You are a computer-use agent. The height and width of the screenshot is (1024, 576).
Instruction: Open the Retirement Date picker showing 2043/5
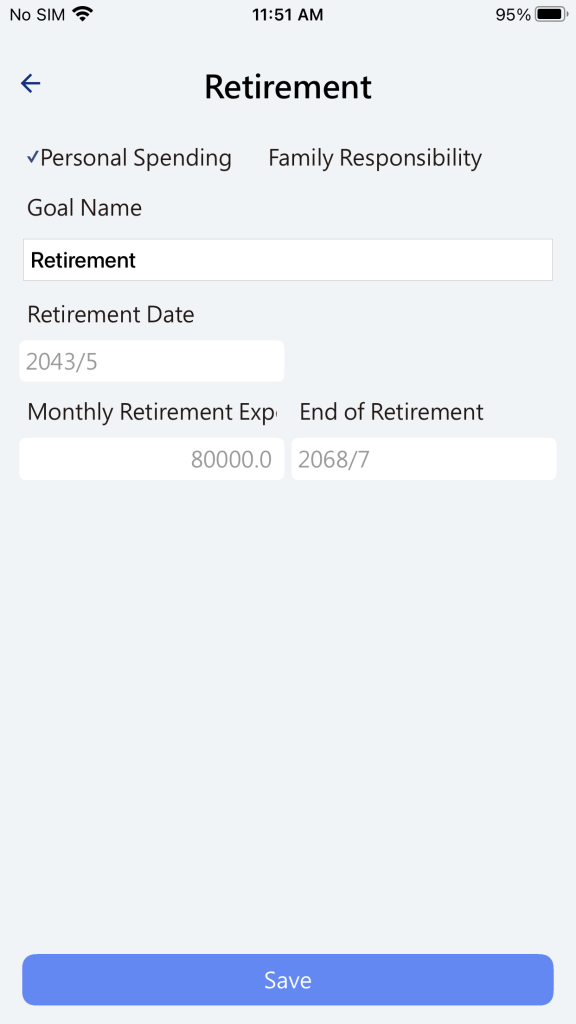[152, 361]
